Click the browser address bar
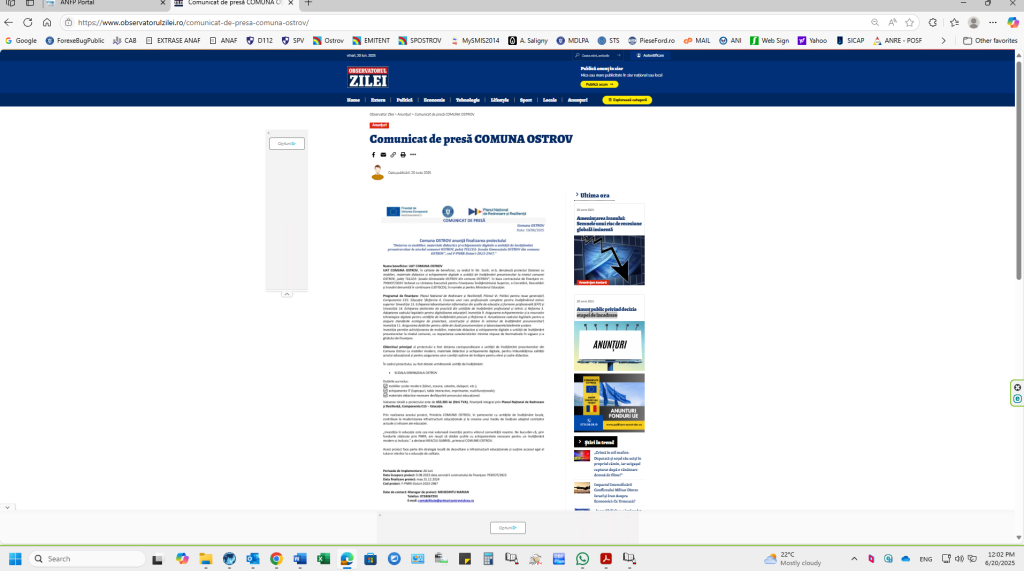The height and width of the screenshot is (571, 1024). (x=470, y=22)
